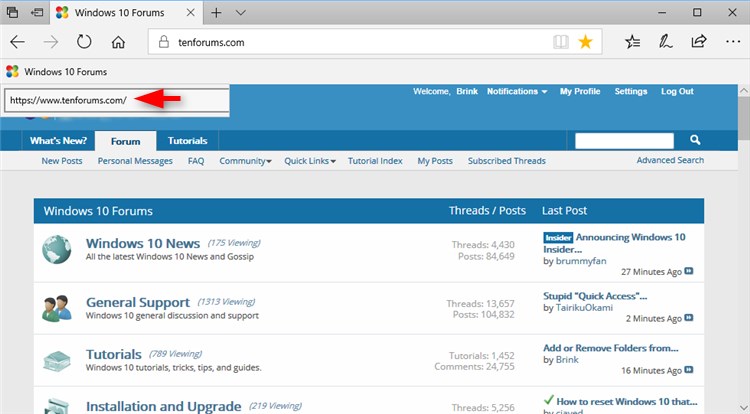Click the forum search magnifier icon

695,140
